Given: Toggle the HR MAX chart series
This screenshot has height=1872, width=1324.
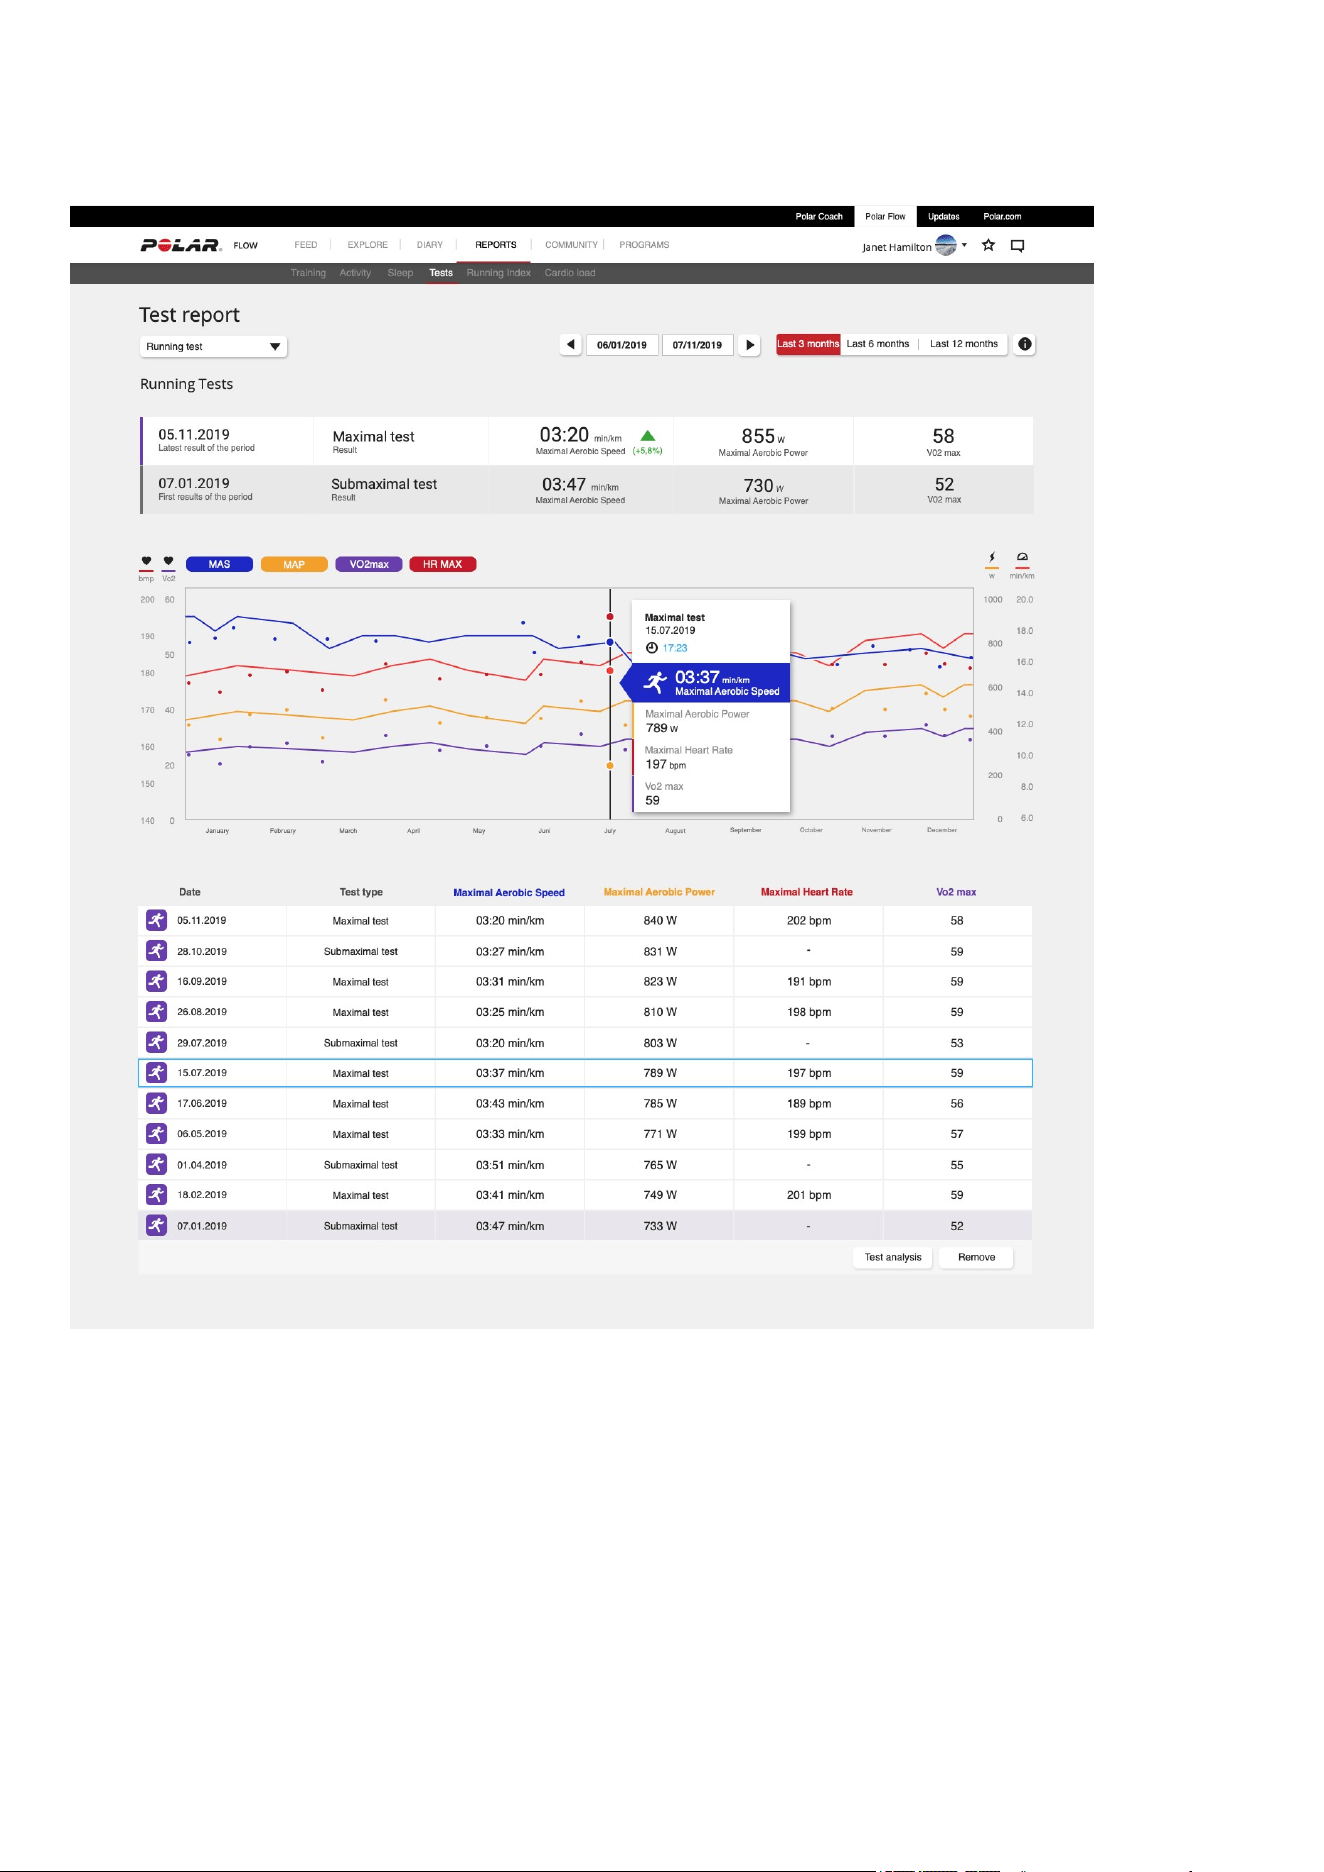Looking at the screenshot, I should pos(443,564).
